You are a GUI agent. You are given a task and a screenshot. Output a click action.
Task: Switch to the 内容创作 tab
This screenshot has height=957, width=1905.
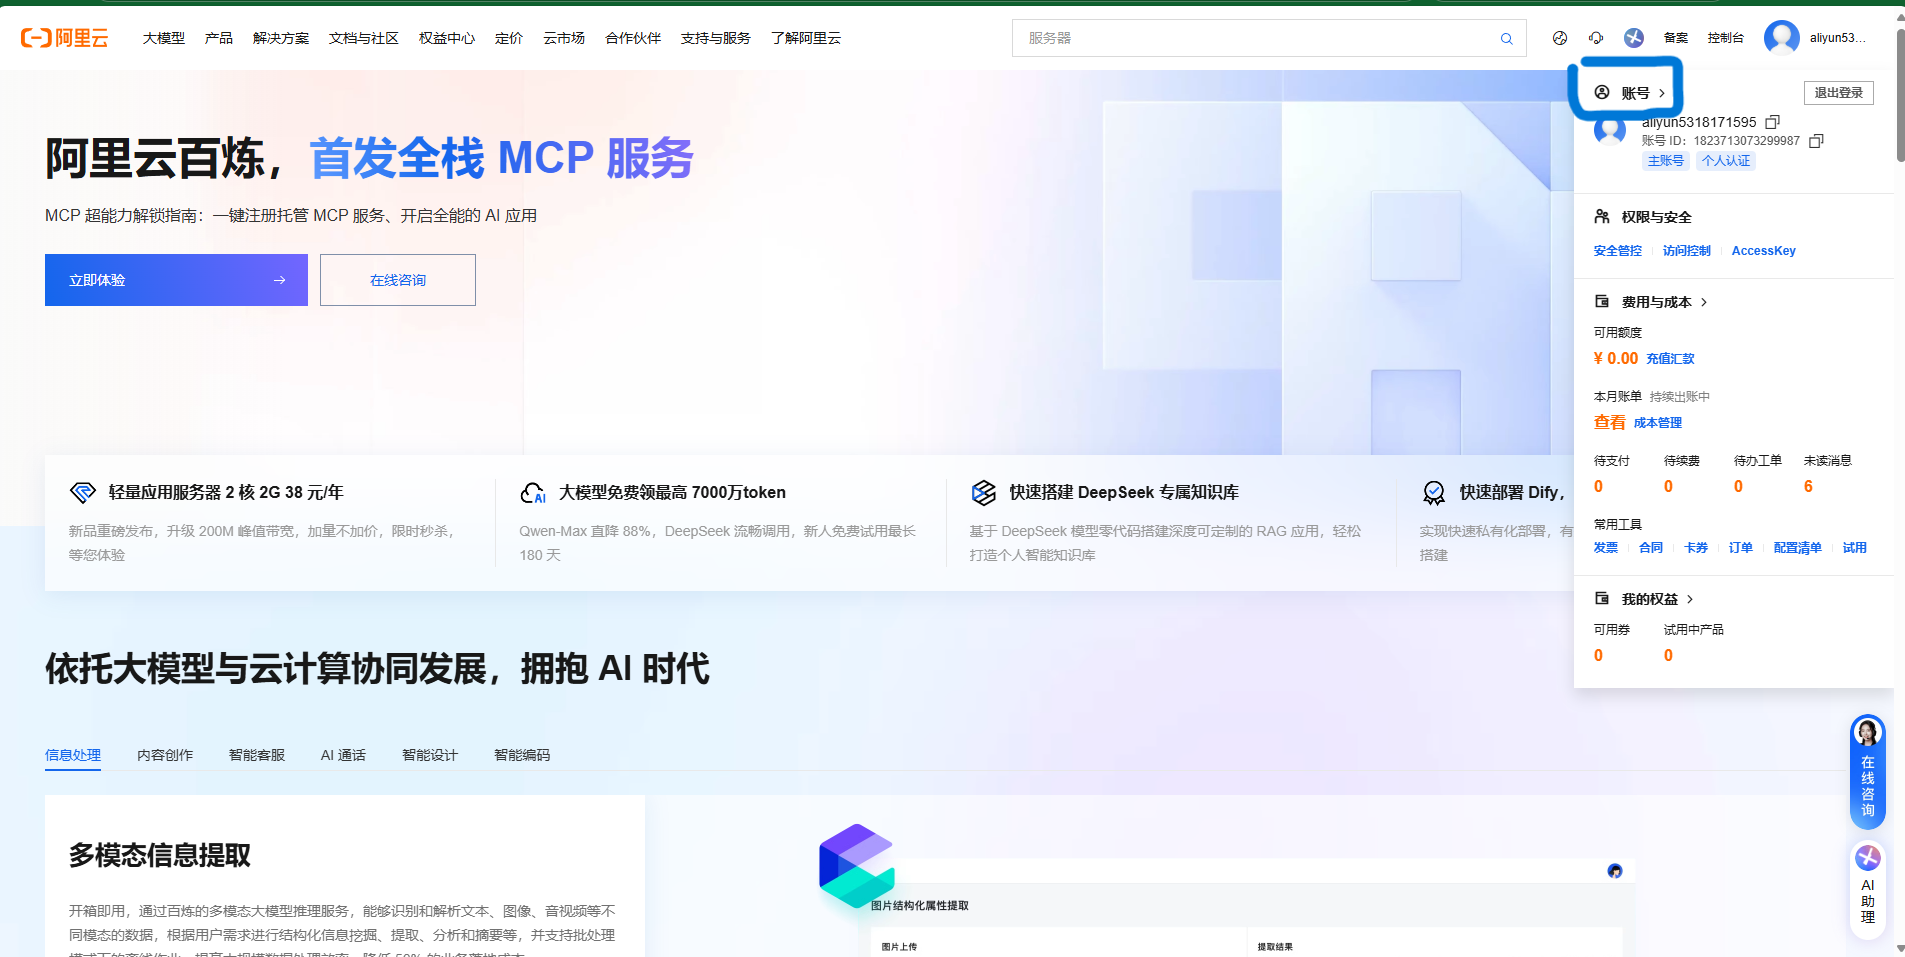click(165, 755)
